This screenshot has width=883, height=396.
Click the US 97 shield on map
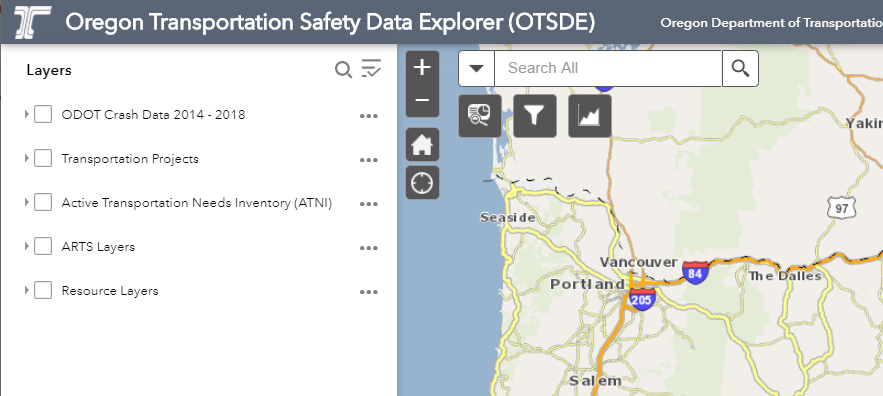click(x=841, y=208)
